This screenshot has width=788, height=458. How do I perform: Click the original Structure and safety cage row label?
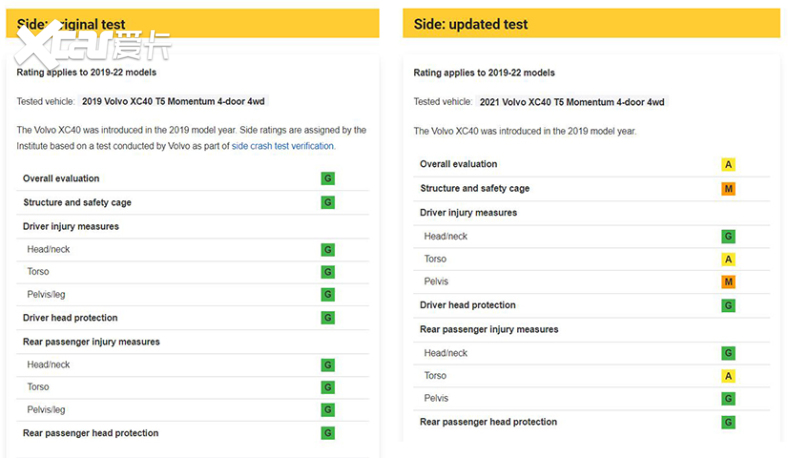click(77, 203)
